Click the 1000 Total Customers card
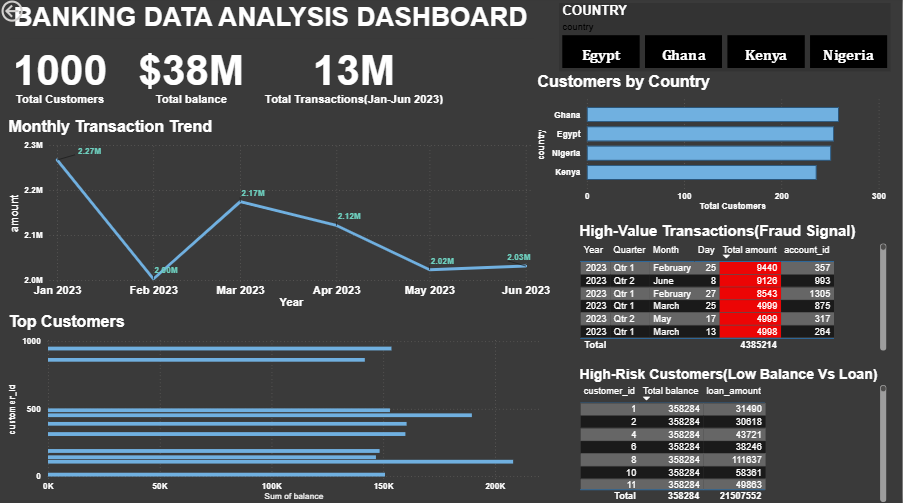903x503 pixels. coord(60,78)
